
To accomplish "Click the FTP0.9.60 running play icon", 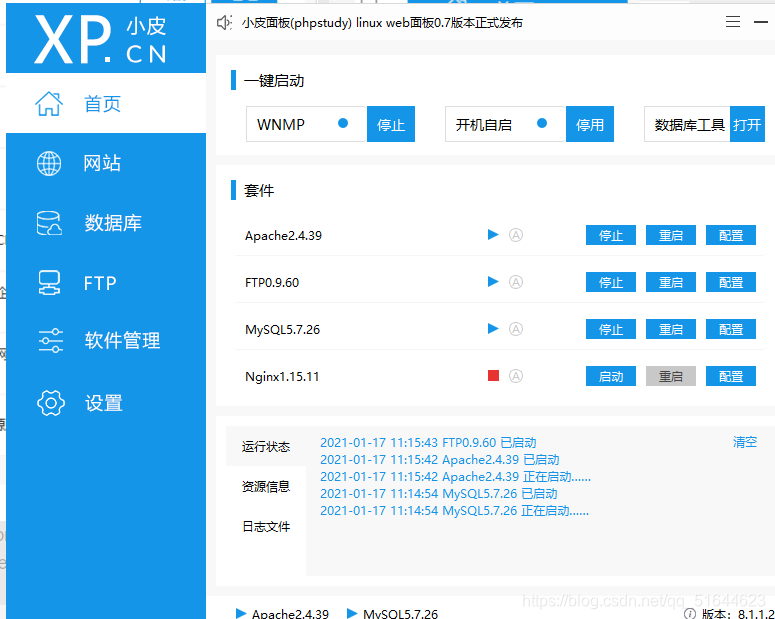I will click(493, 281).
